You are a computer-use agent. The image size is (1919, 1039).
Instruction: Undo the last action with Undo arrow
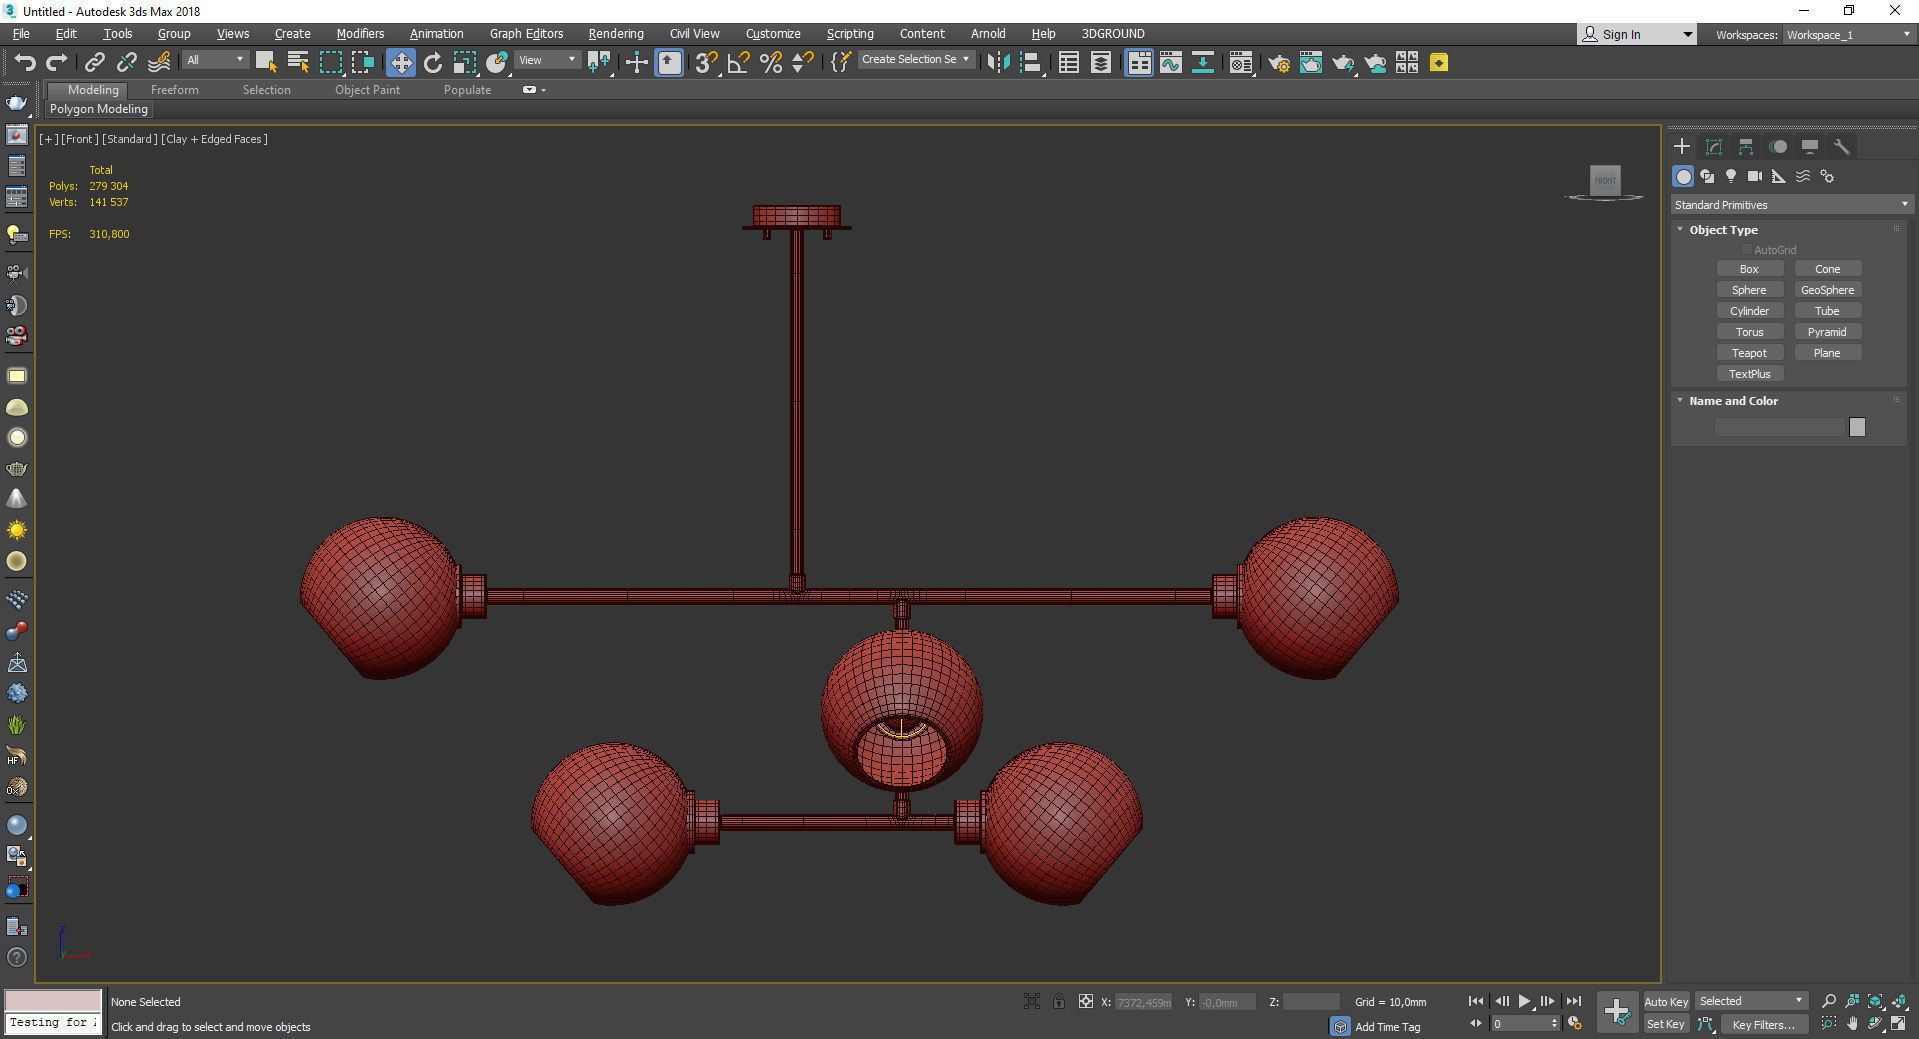25,63
